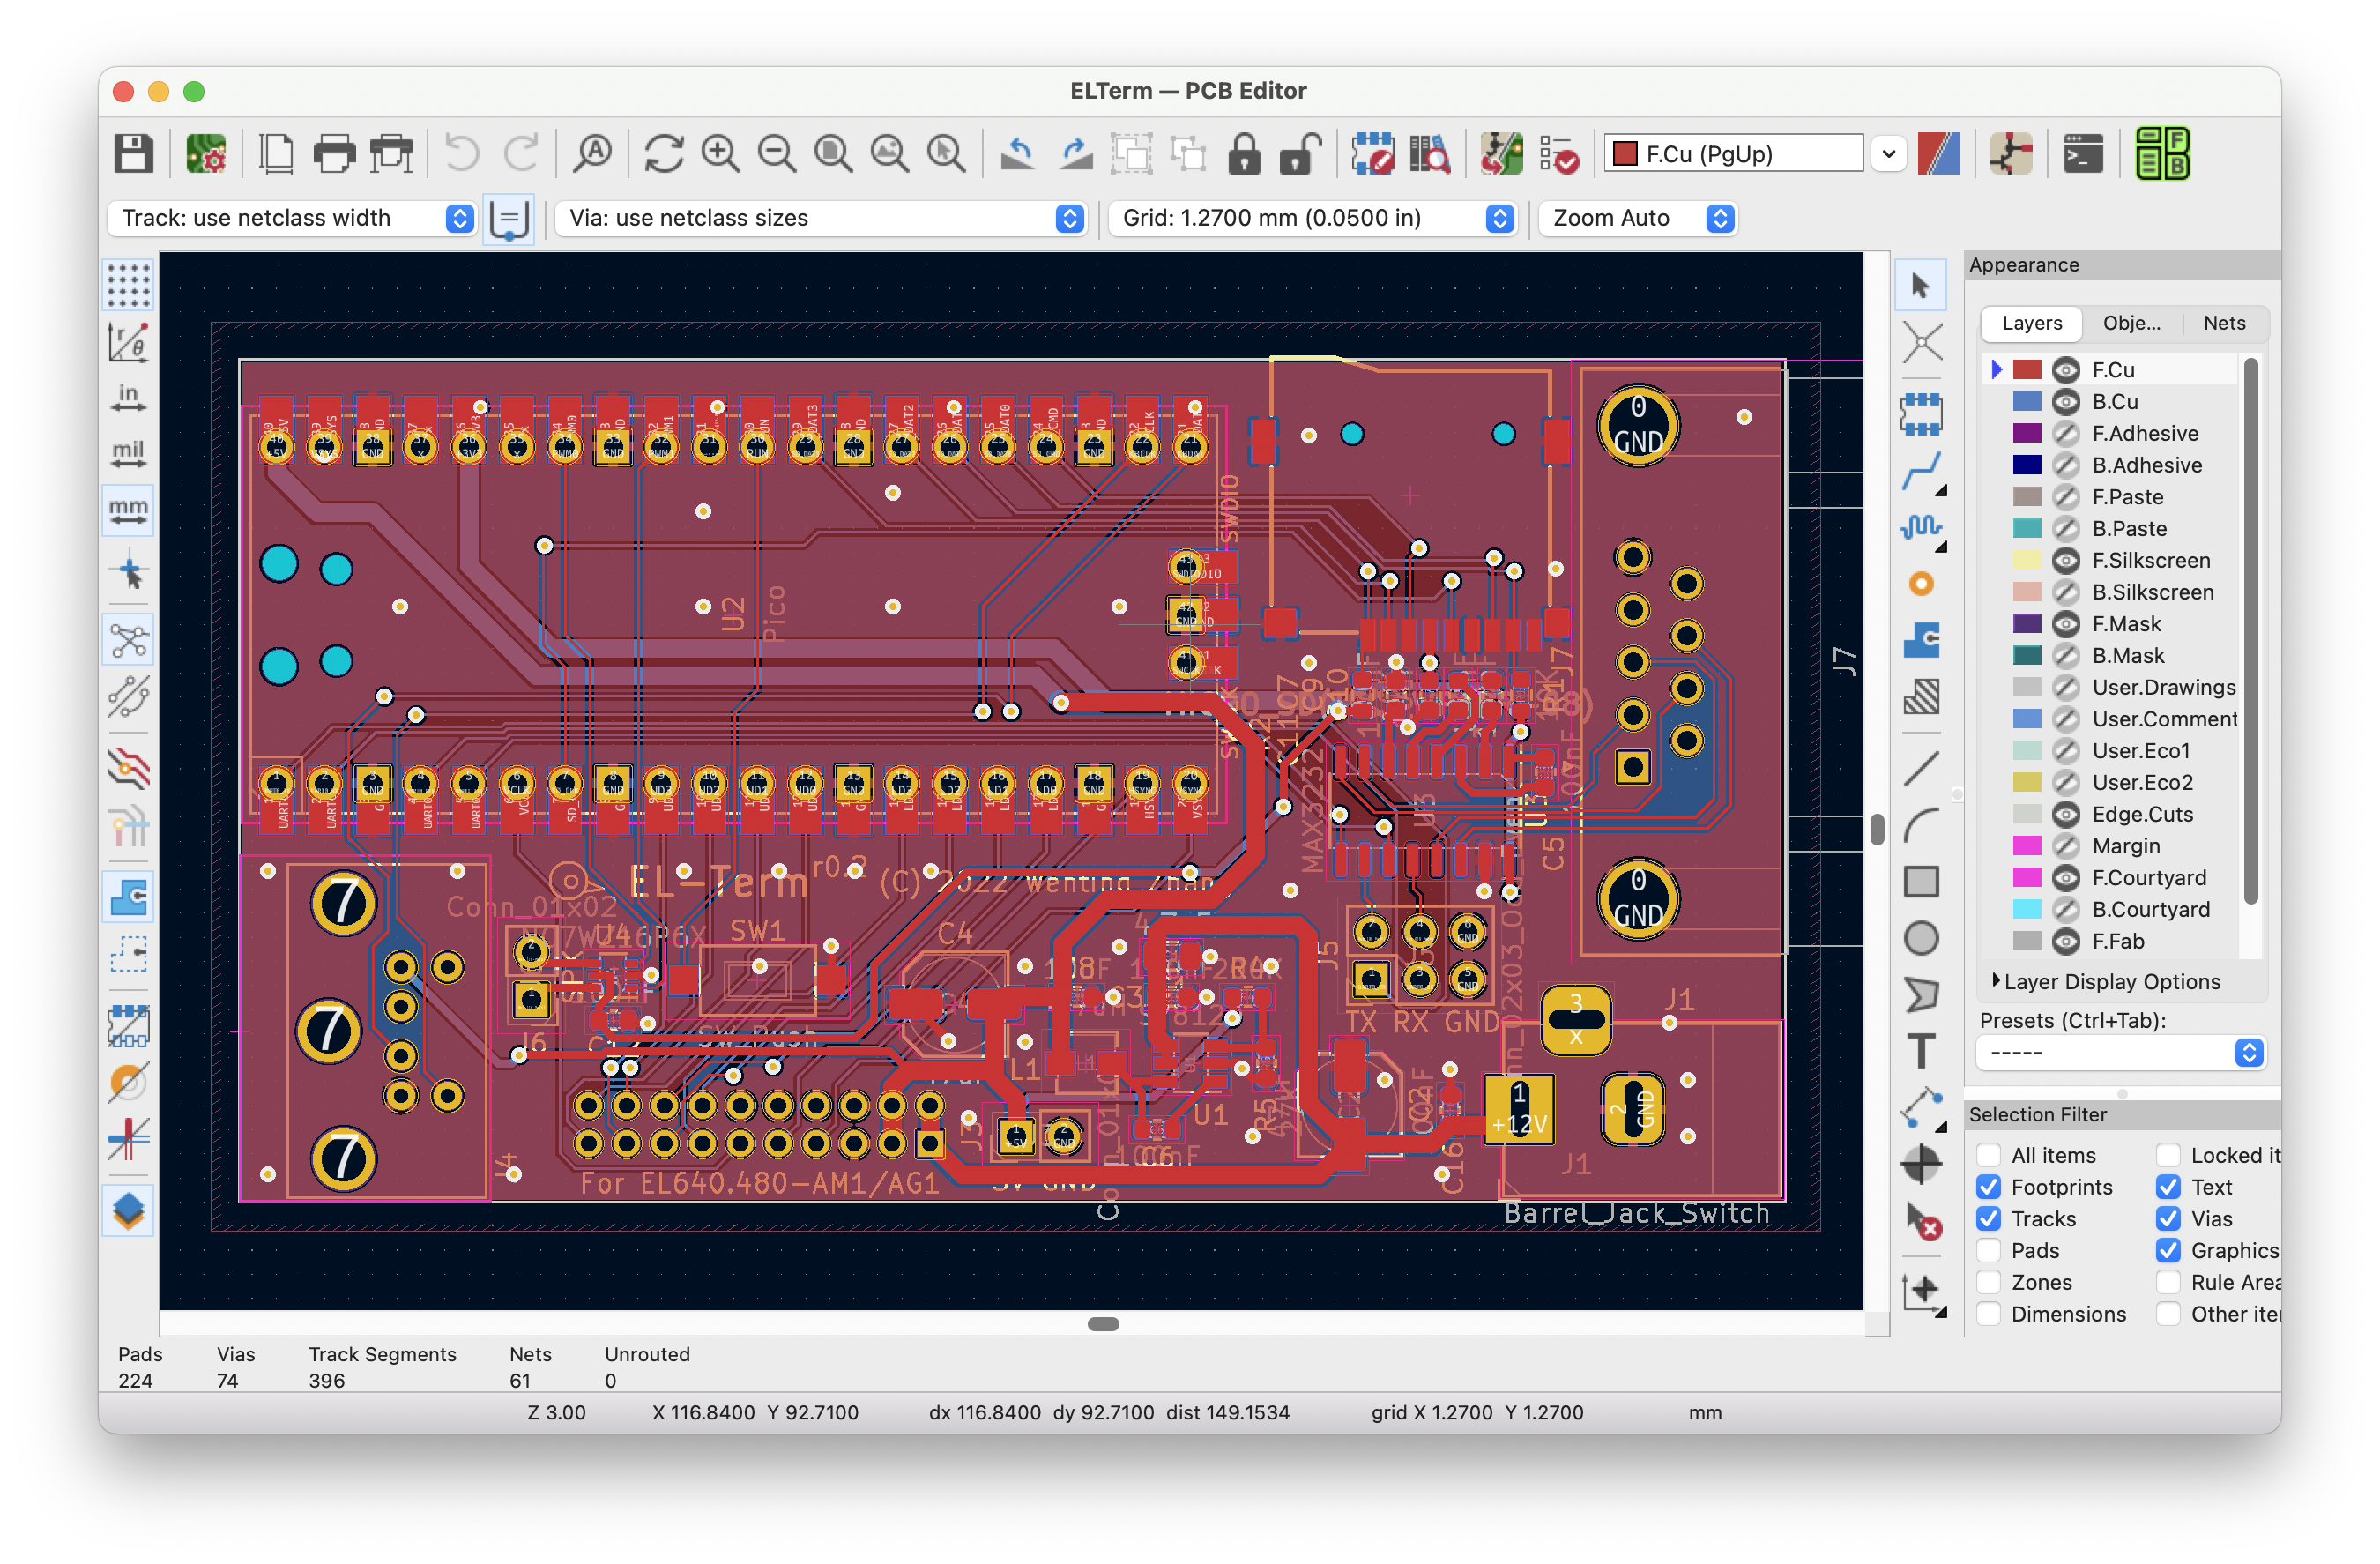Select the Add Text tool
The width and height of the screenshot is (2380, 1564).
click(x=1920, y=1051)
